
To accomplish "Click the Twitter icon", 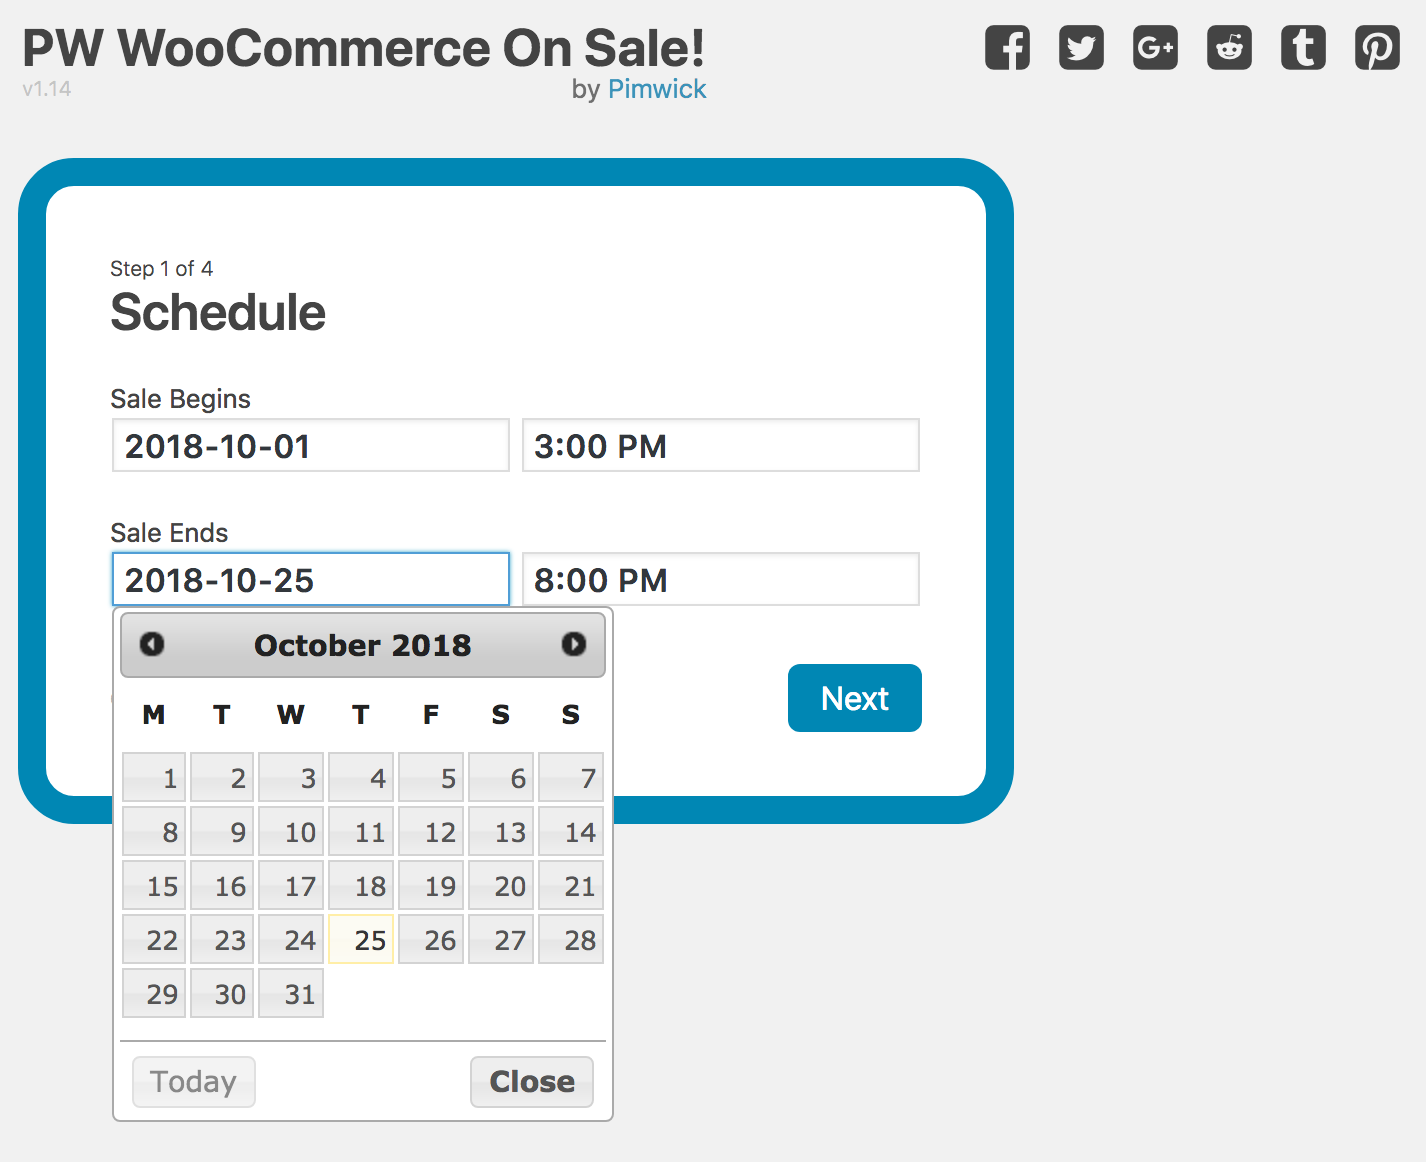I will point(1081,47).
